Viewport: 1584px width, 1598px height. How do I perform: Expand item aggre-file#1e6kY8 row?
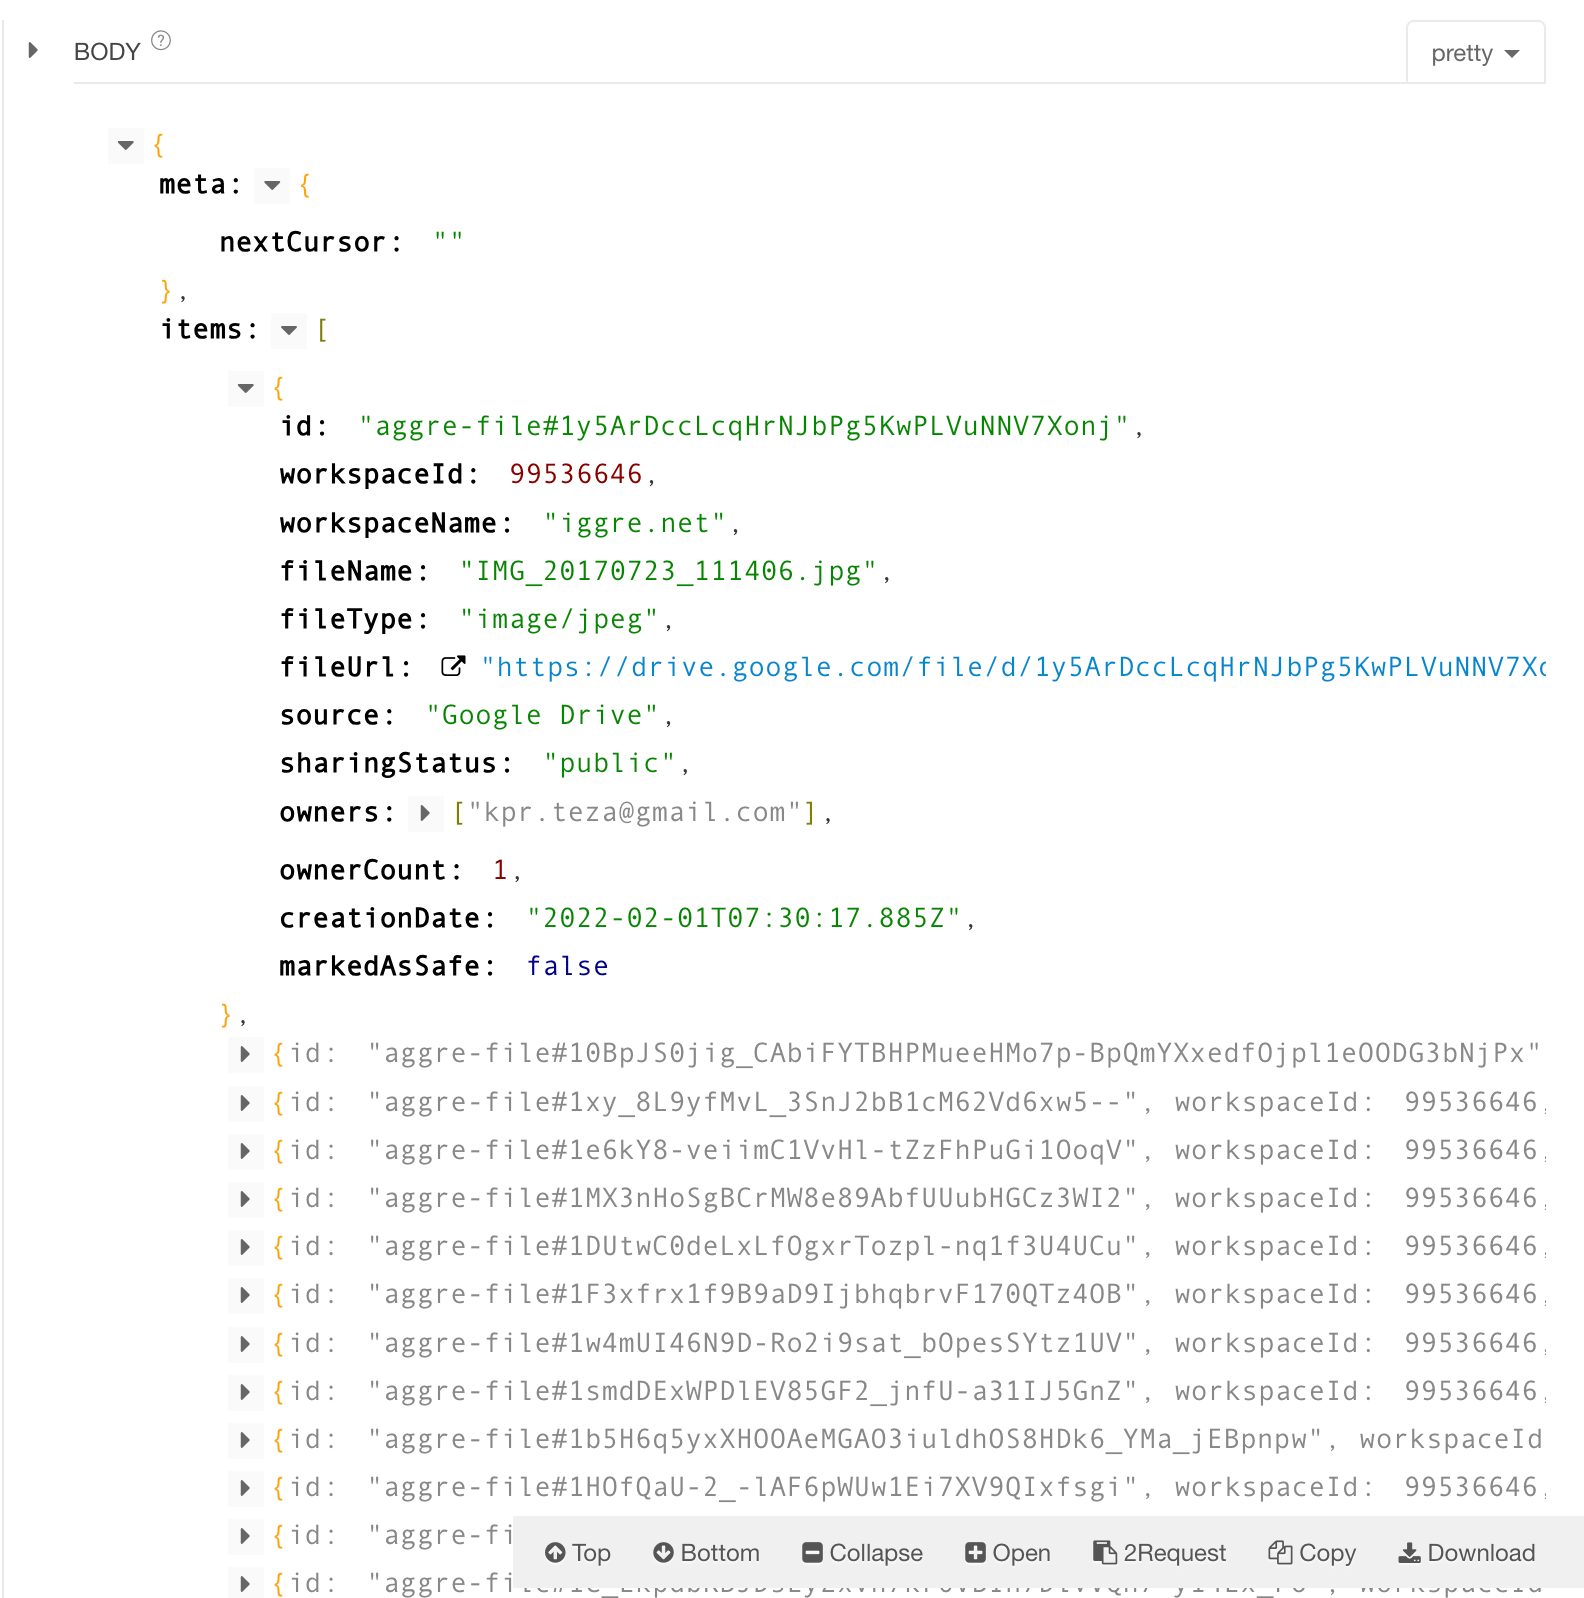tap(245, 1151)
